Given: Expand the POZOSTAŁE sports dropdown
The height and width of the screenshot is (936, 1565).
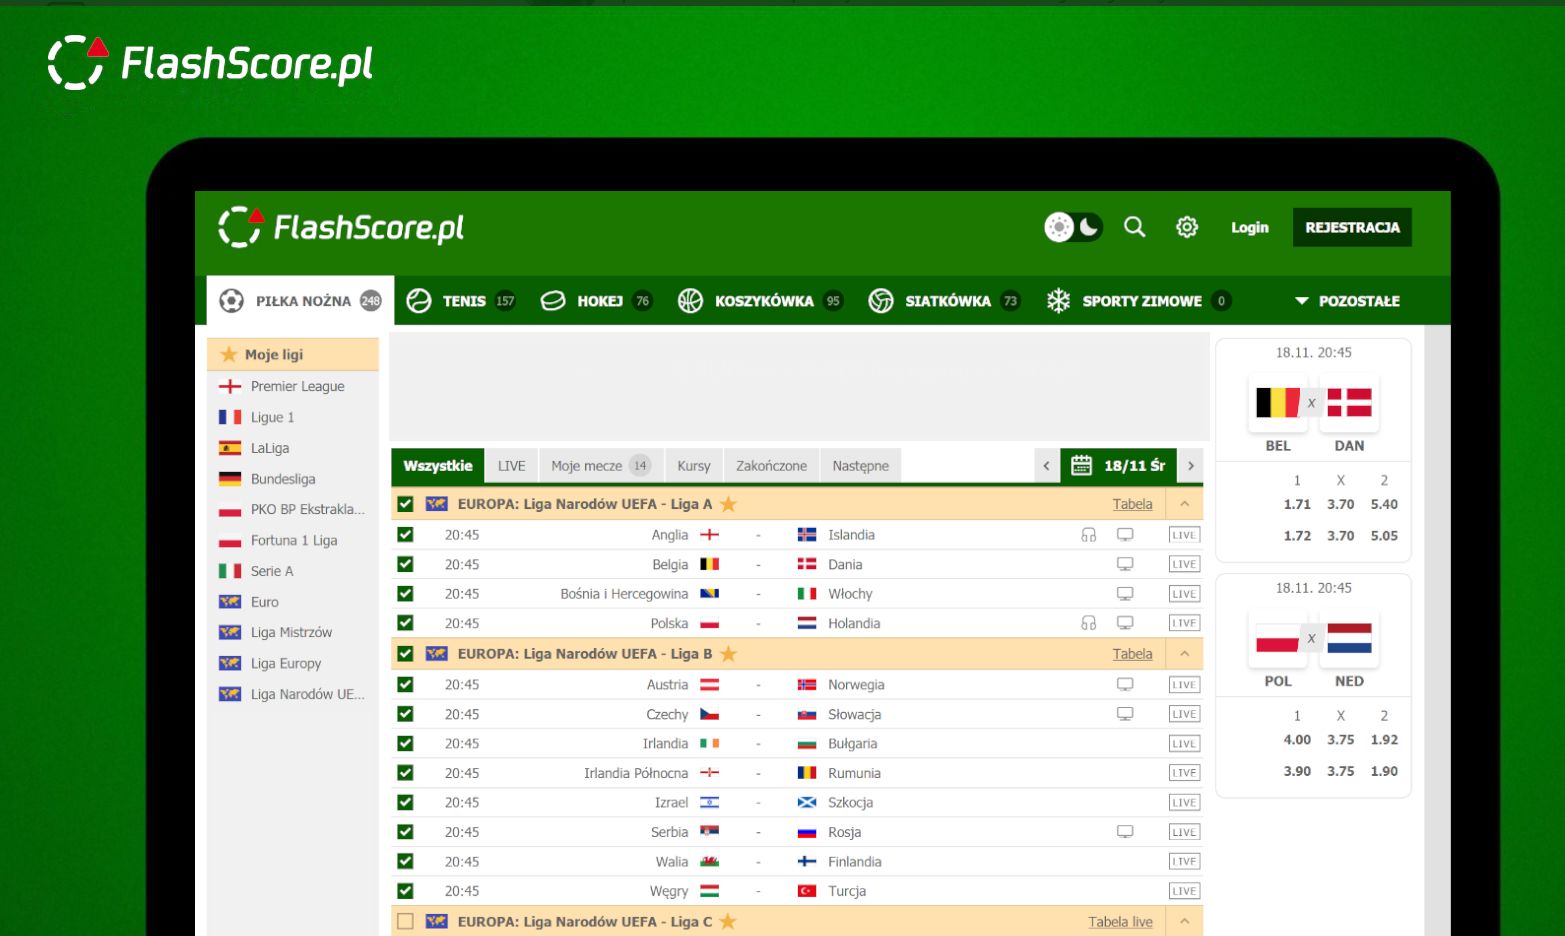Looking at the screenshot, I should pyautogui.click(x=1347, y=300).
